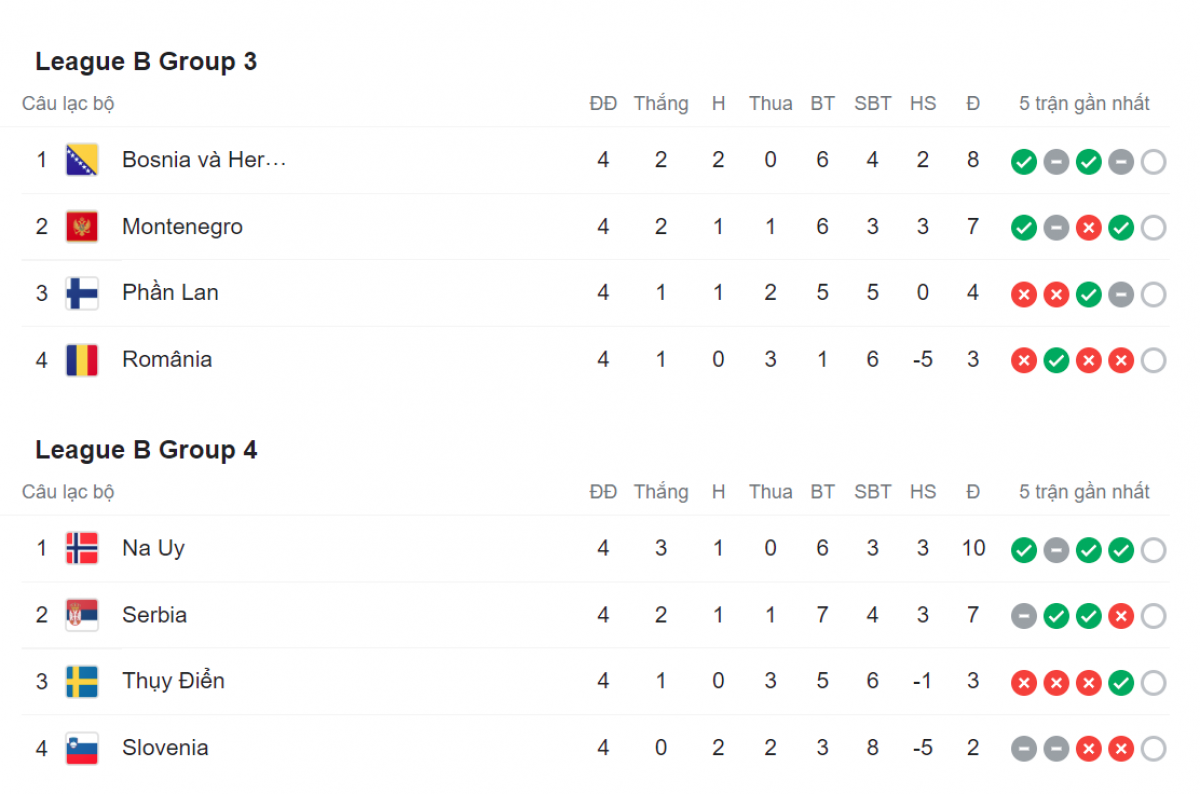The image size is (1200, 794).
Task: Click the Slovenia flag icon
Action: click(82, 748)
